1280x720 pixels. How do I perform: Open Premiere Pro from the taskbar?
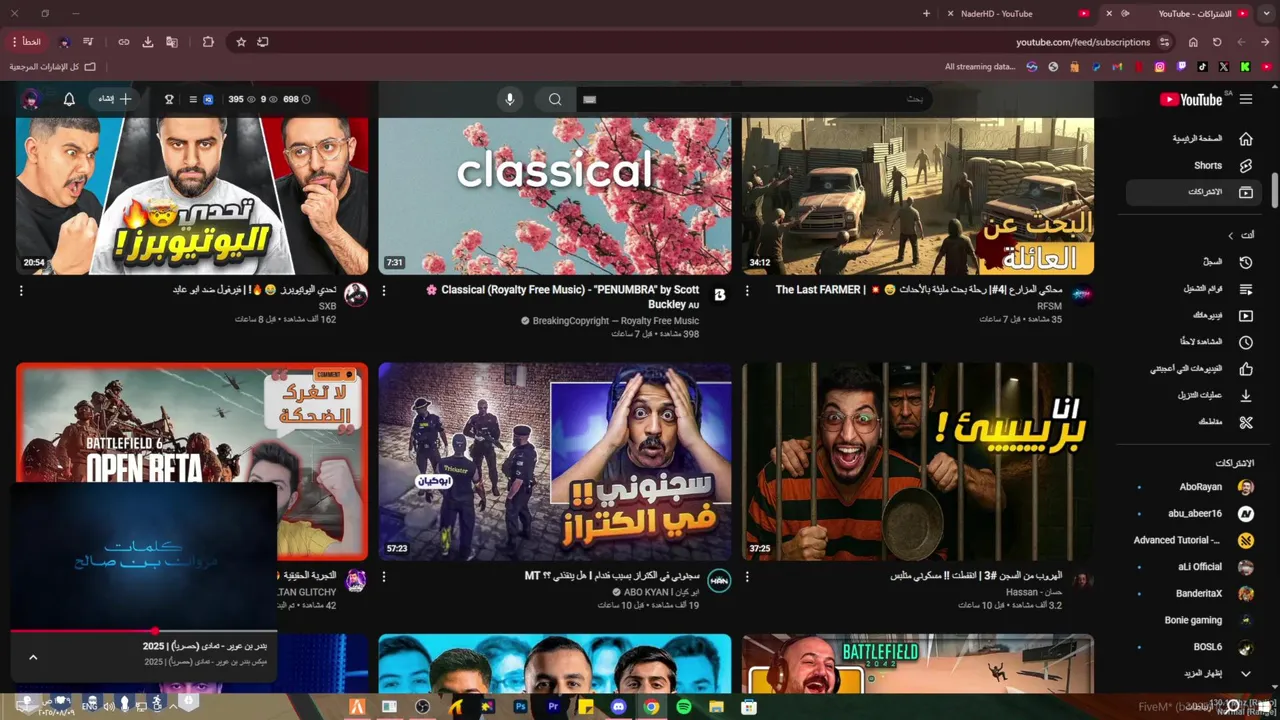[553, 707]
